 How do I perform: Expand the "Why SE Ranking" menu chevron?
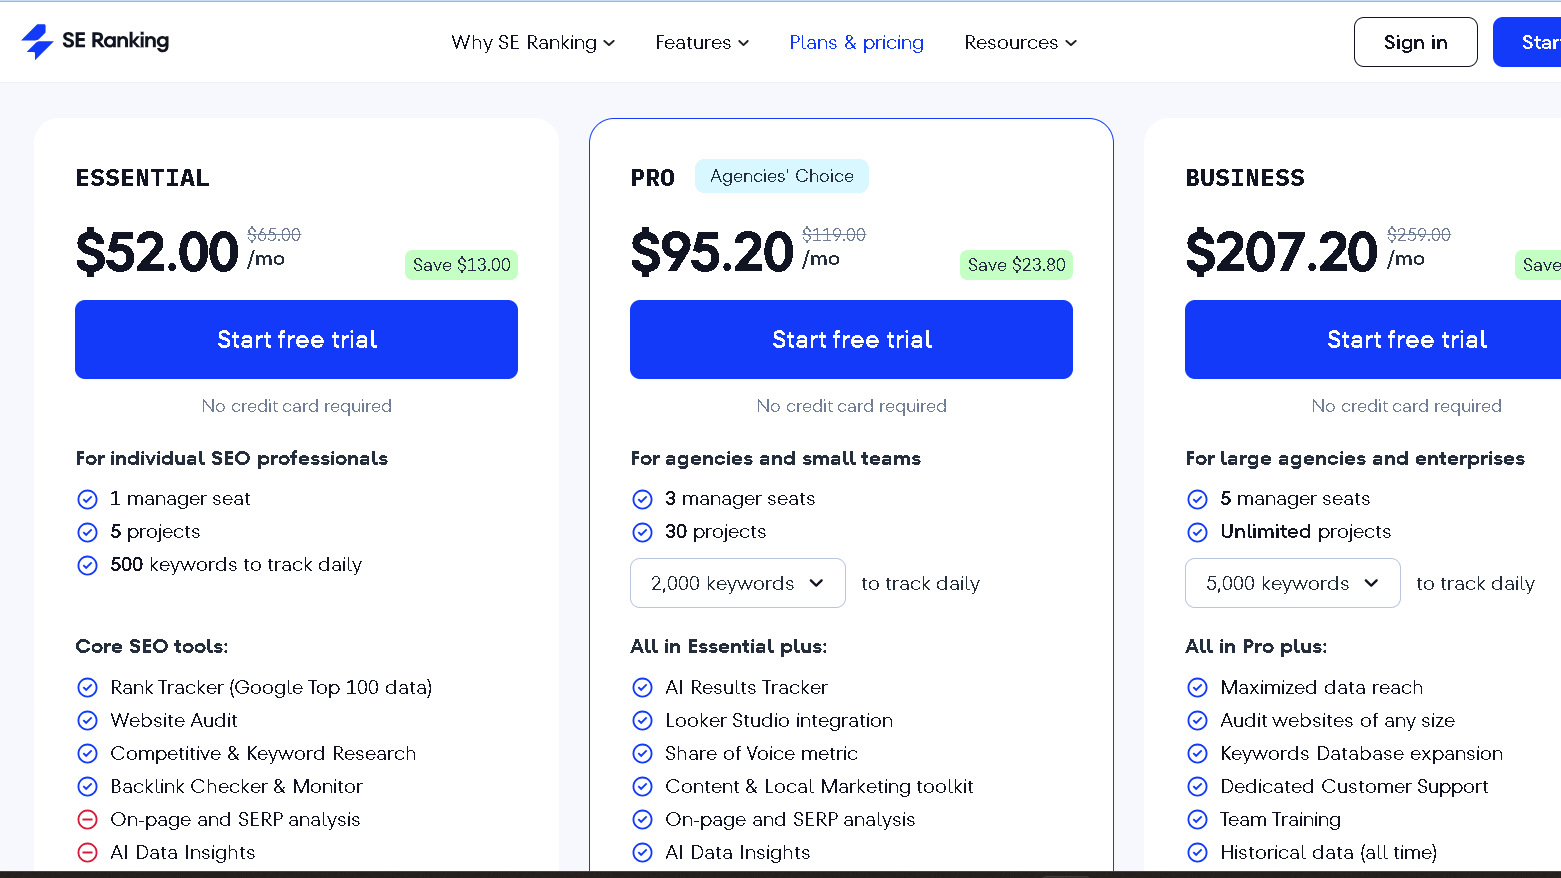click(x=609, y=43)
